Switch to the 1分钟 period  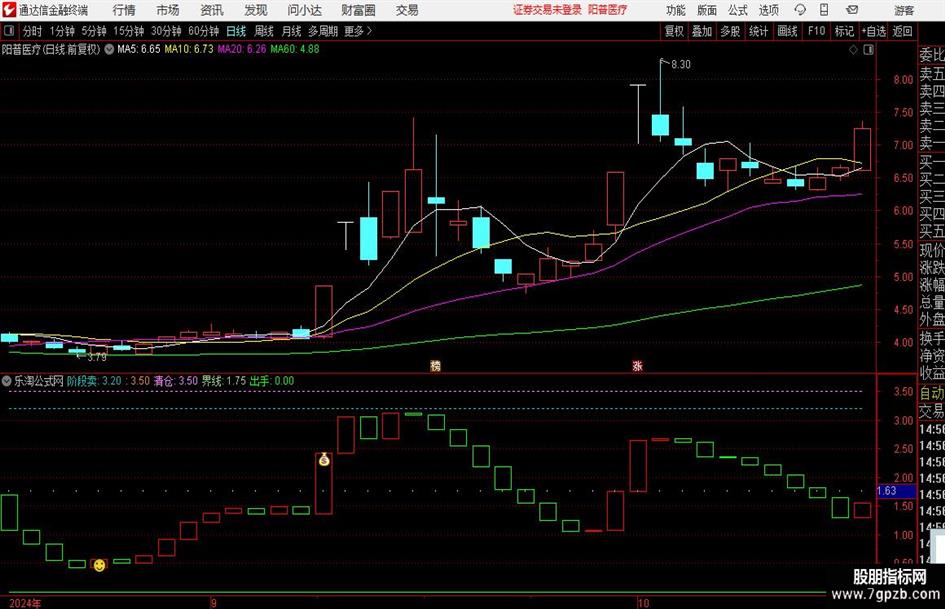point(61,31)
